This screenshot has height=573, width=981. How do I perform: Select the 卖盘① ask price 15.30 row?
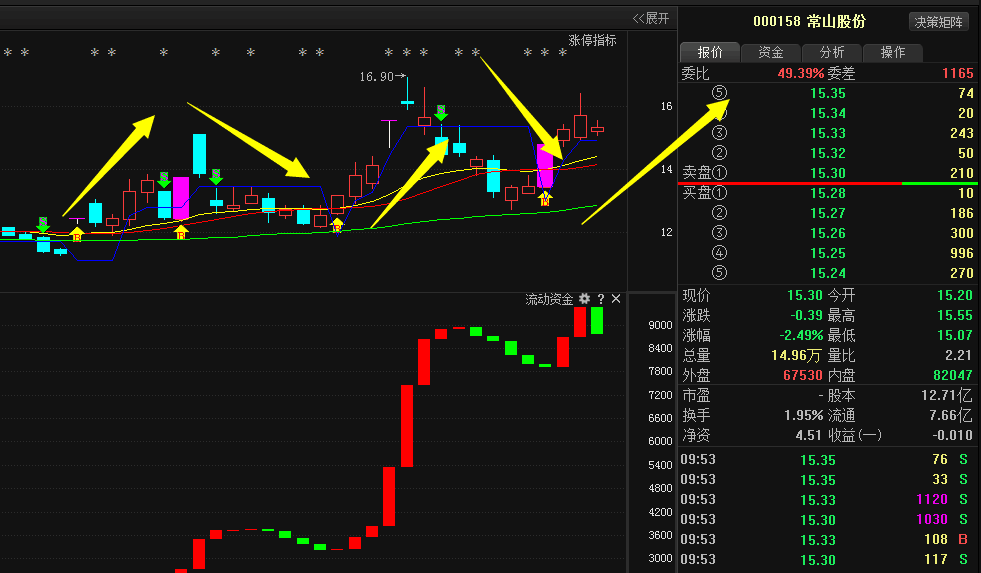(827, 173)
